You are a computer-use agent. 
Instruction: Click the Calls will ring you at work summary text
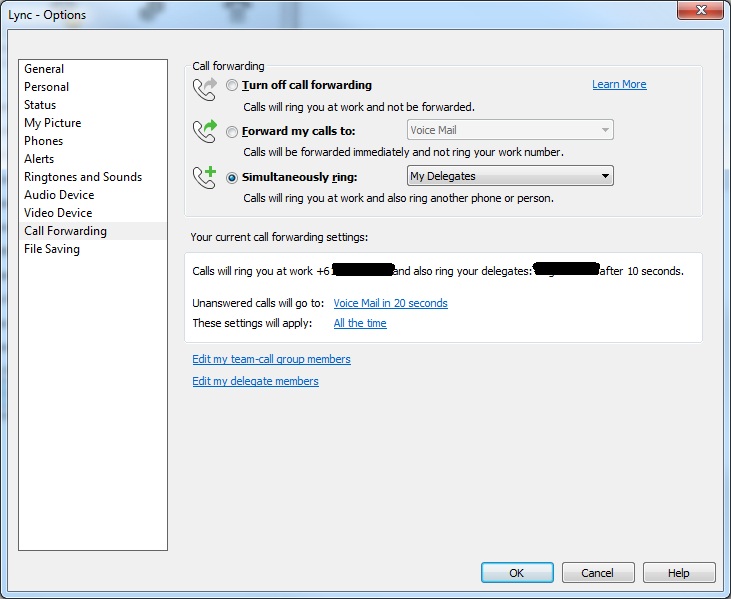[438, 271]
